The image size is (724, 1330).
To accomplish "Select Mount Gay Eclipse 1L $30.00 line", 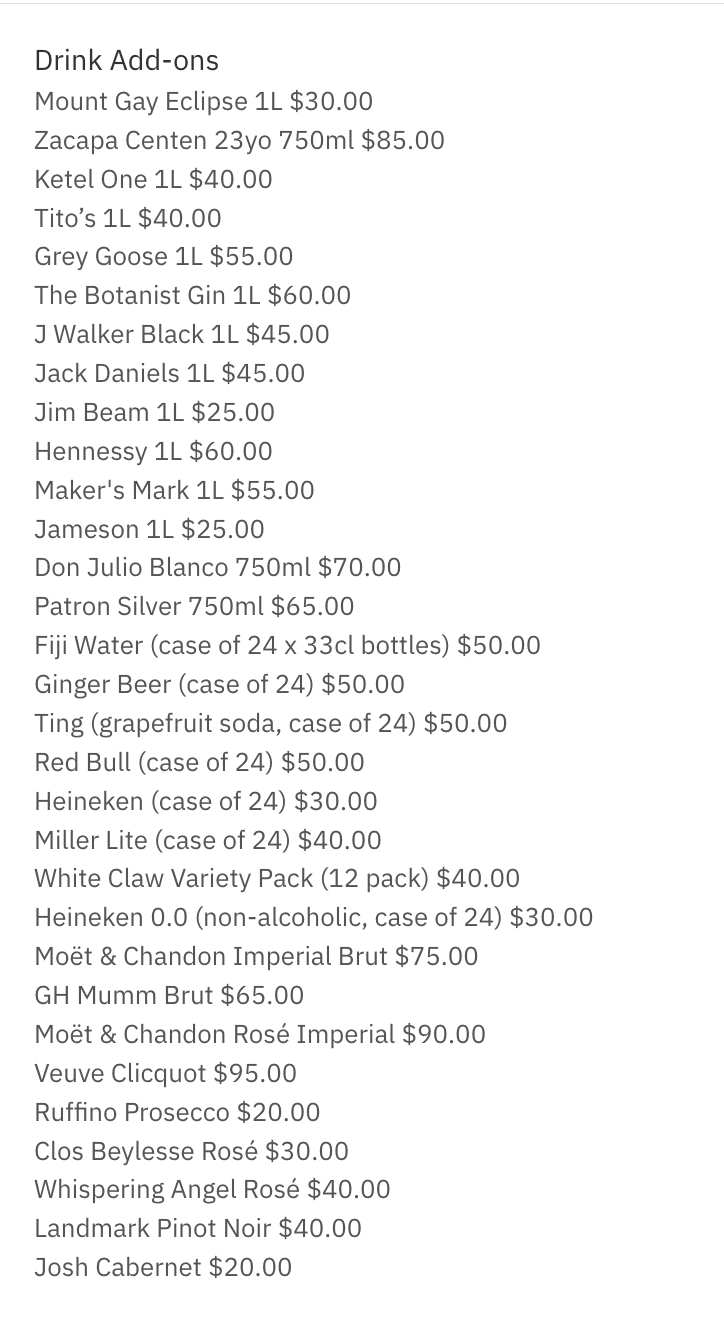I will click(x=203, y=102).
